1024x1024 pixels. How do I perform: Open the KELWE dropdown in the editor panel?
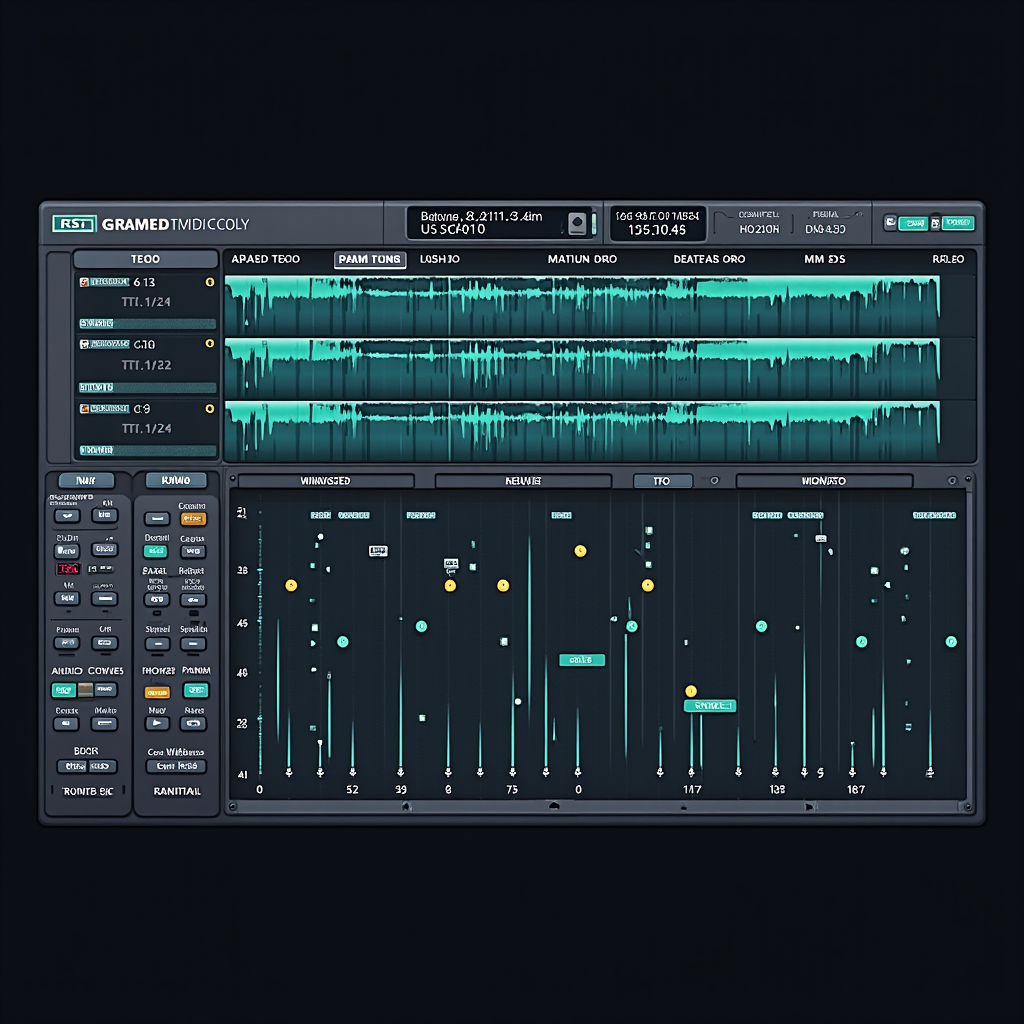tap(525, 480)
